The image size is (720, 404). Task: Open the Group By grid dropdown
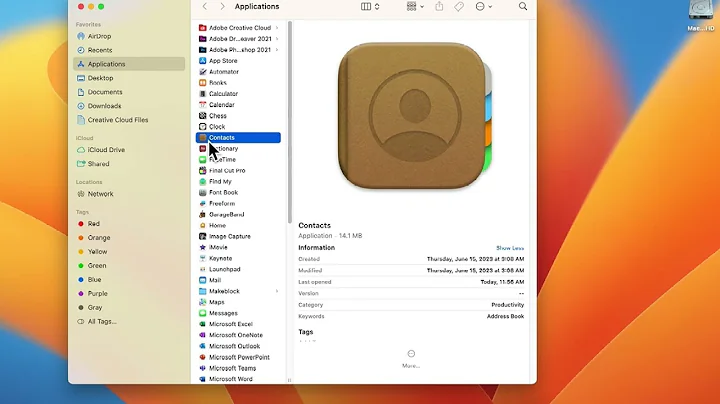pyautogui.click(x=415, y=6)
